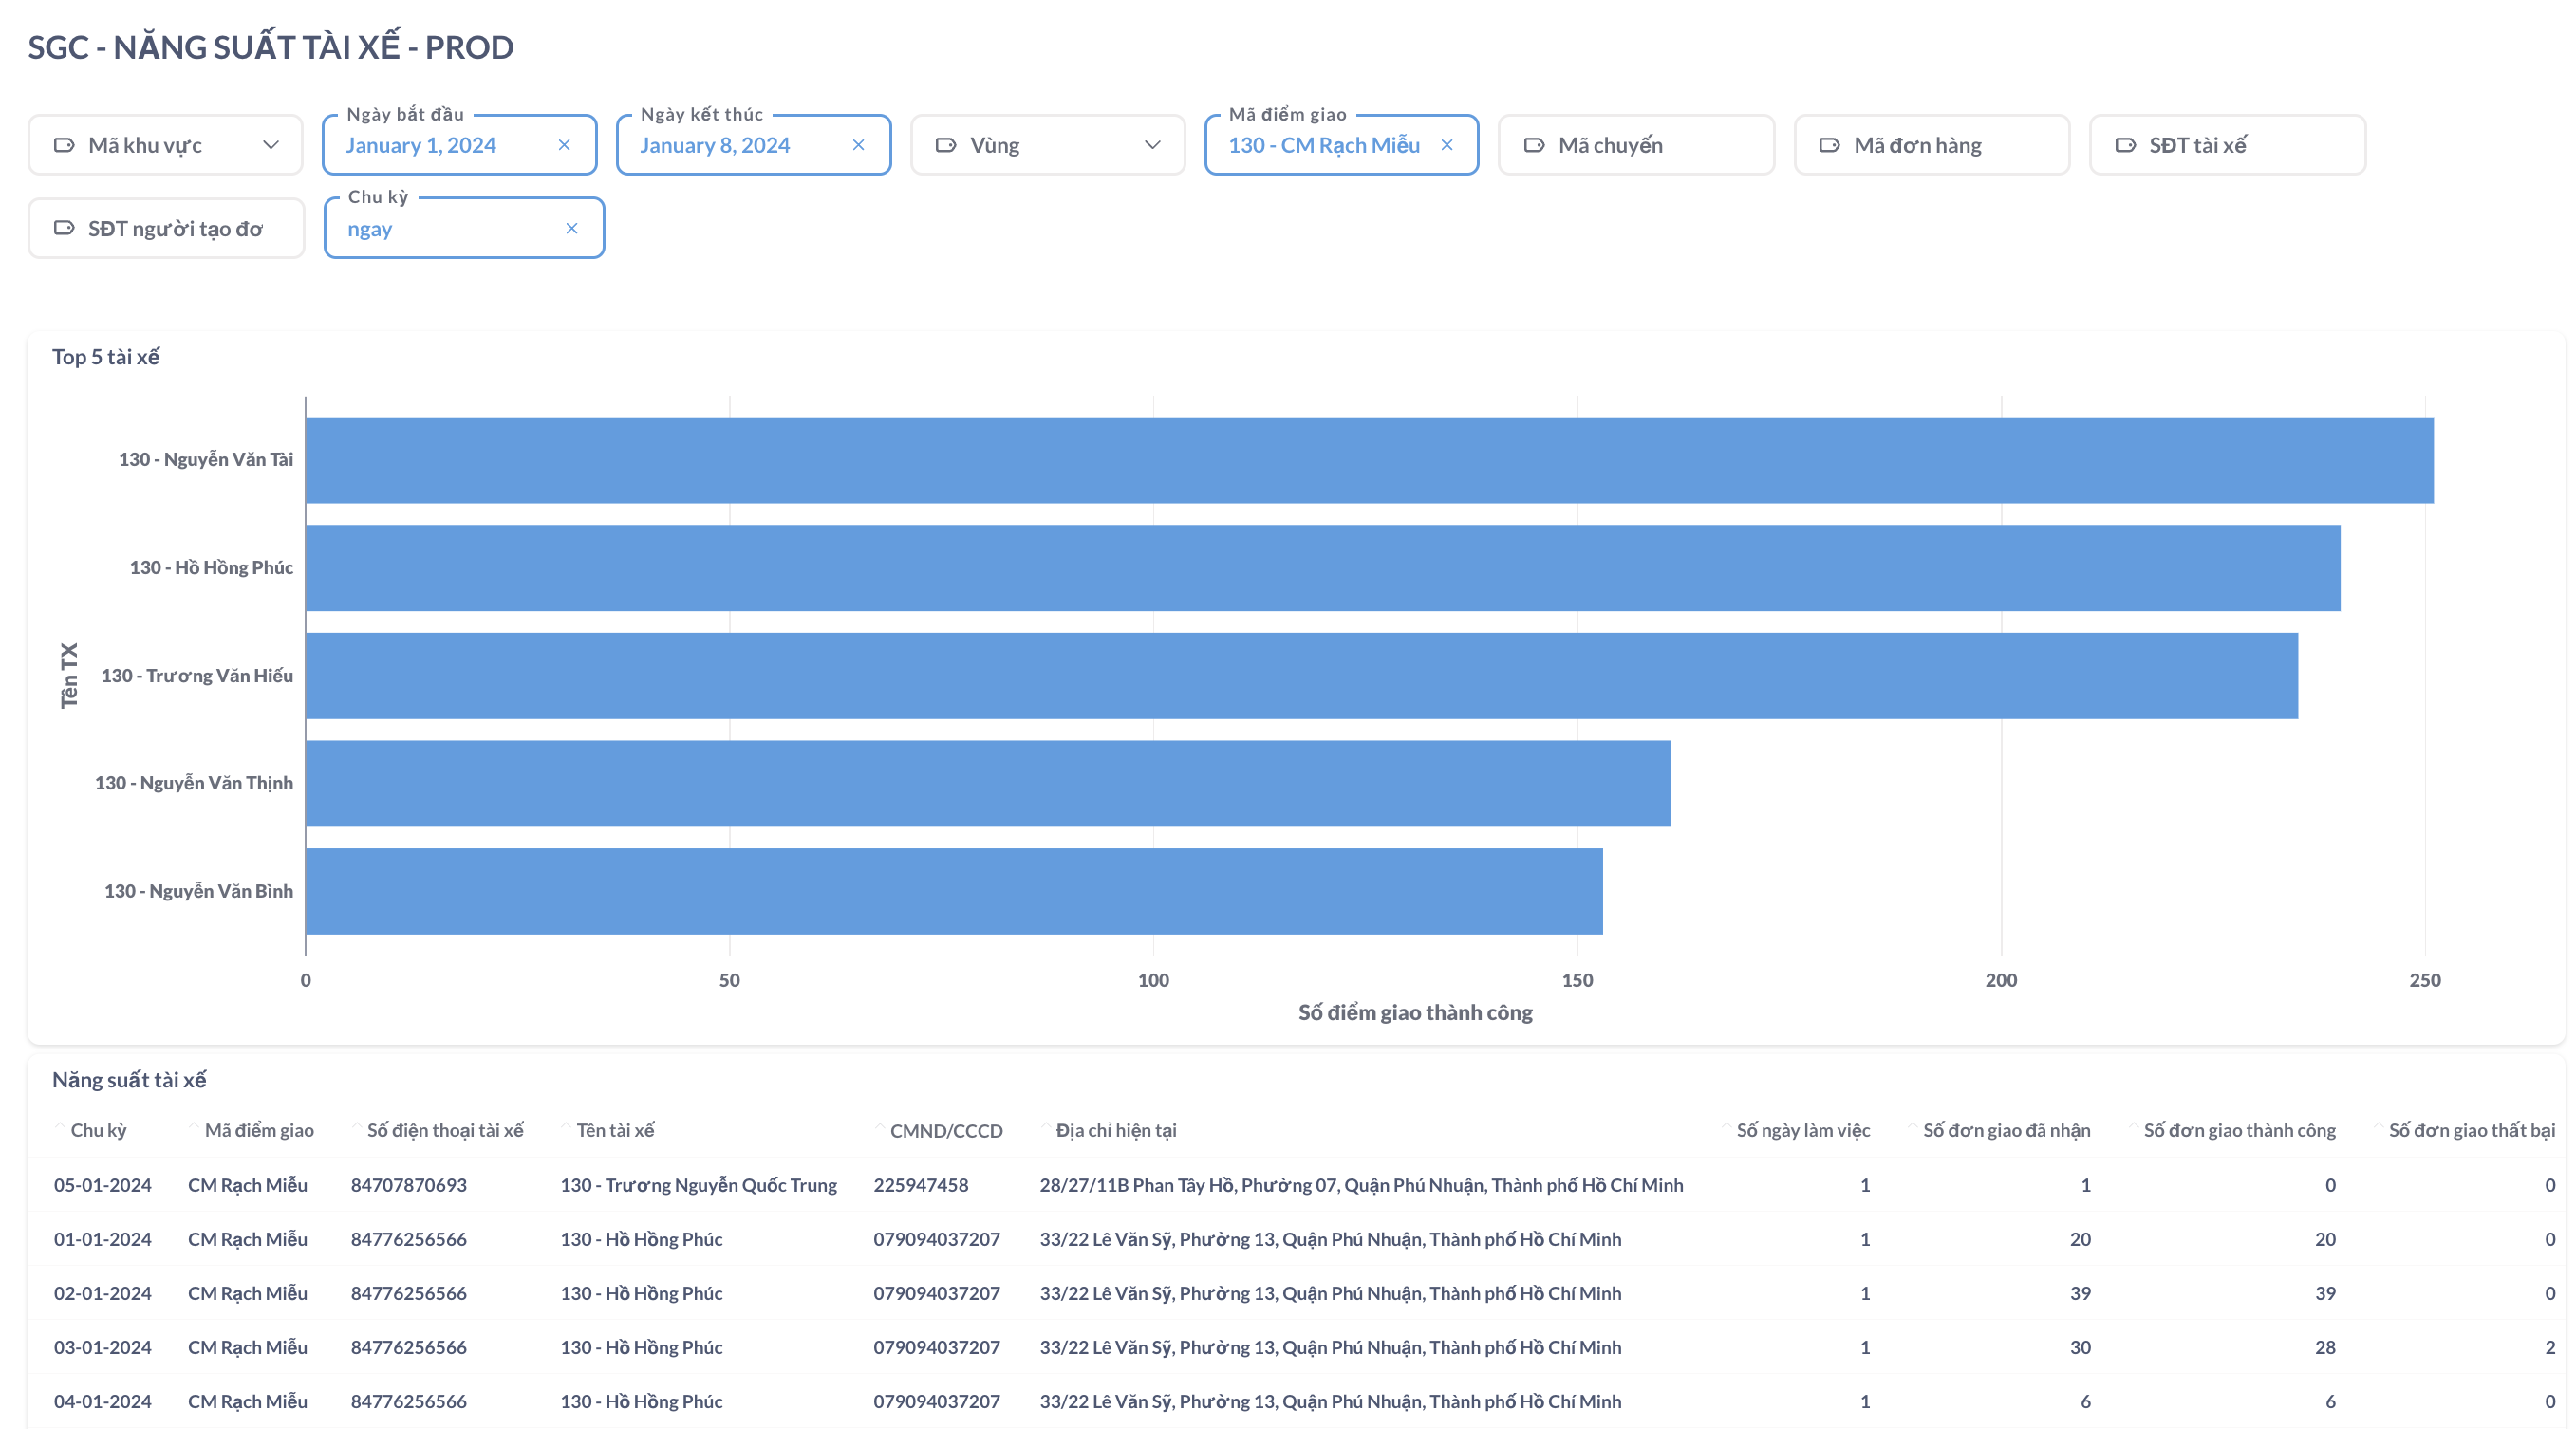Focus the Mã chuyến input field

point(1637,145)
